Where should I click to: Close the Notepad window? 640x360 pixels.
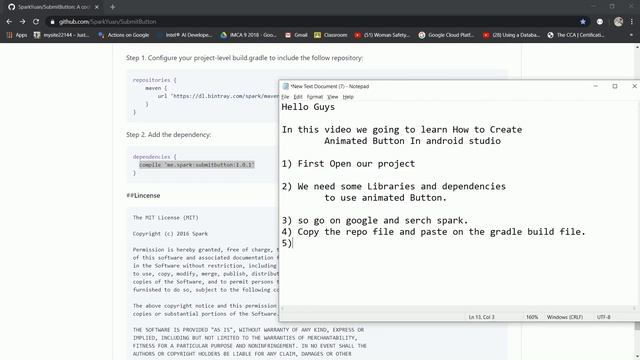(634, 86)
